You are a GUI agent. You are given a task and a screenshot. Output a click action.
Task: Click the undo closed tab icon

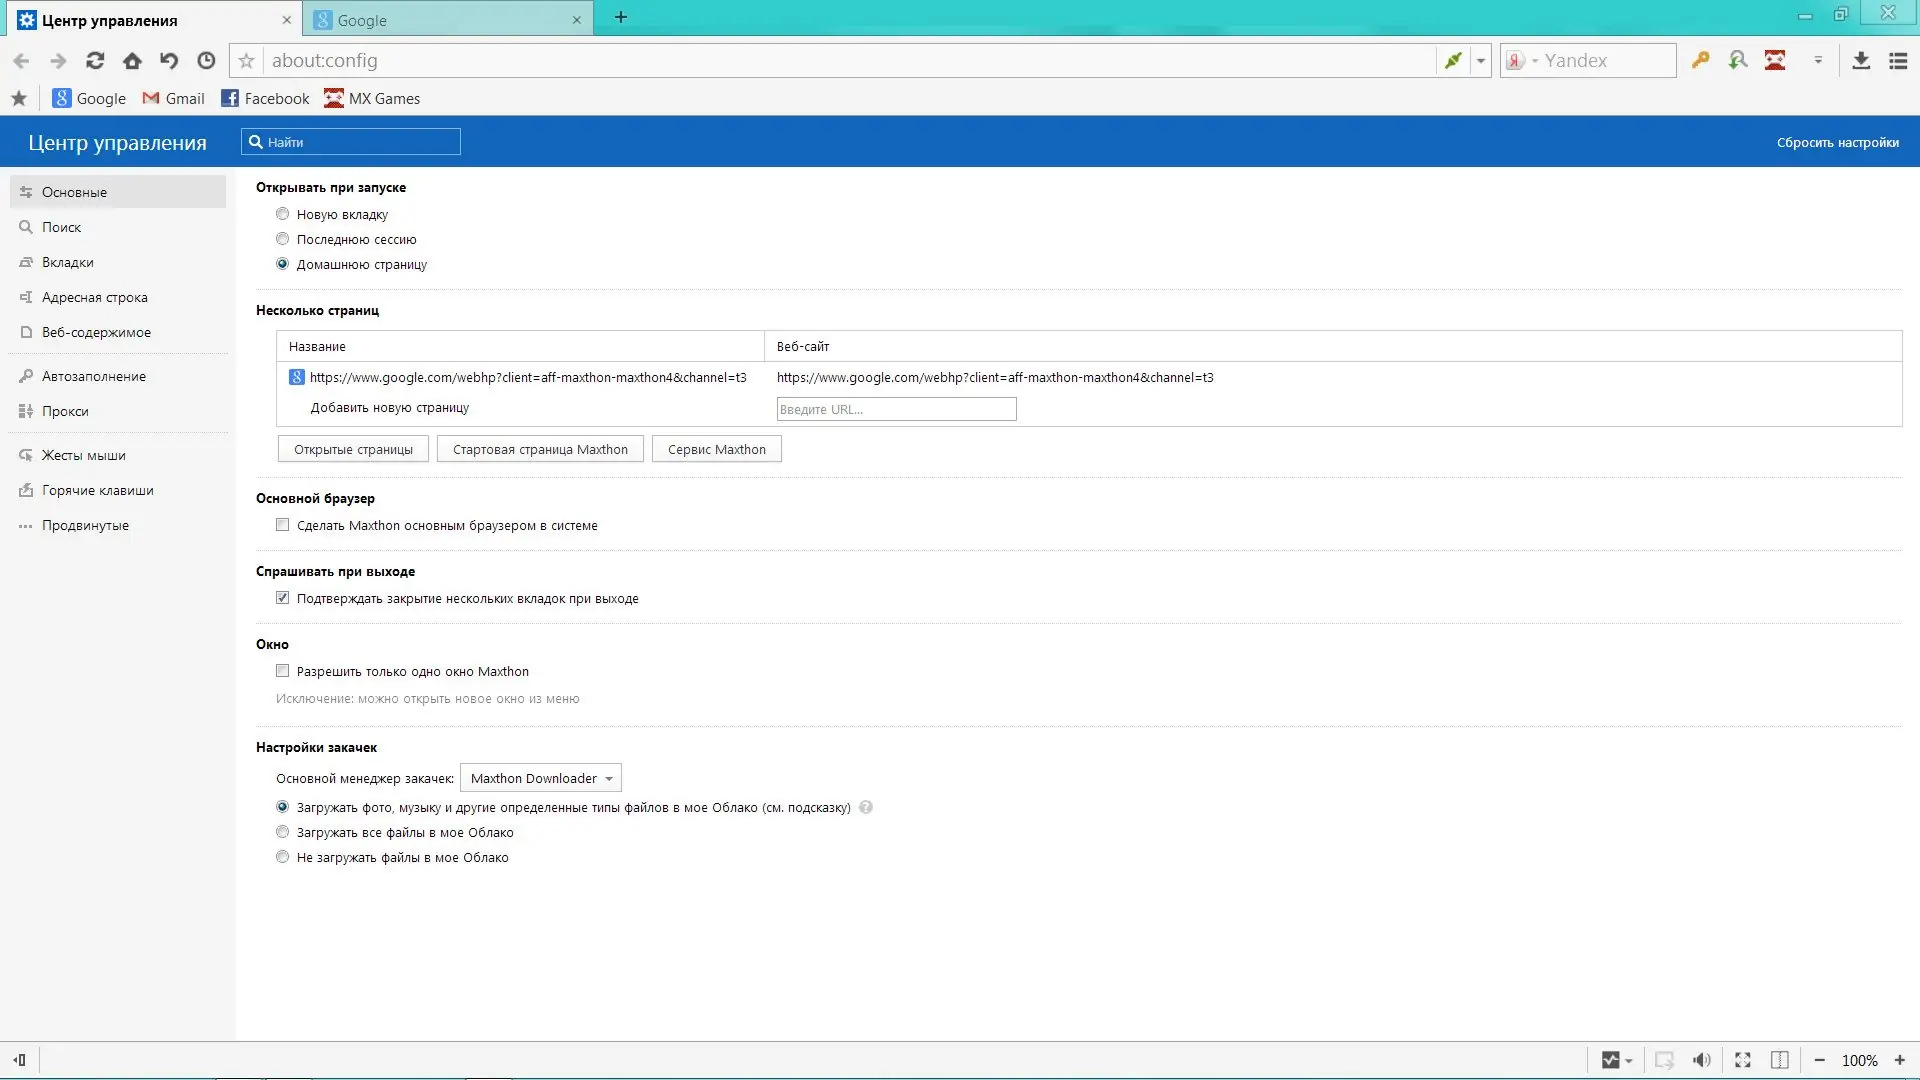pyautogui.click(x=169, y=61)
